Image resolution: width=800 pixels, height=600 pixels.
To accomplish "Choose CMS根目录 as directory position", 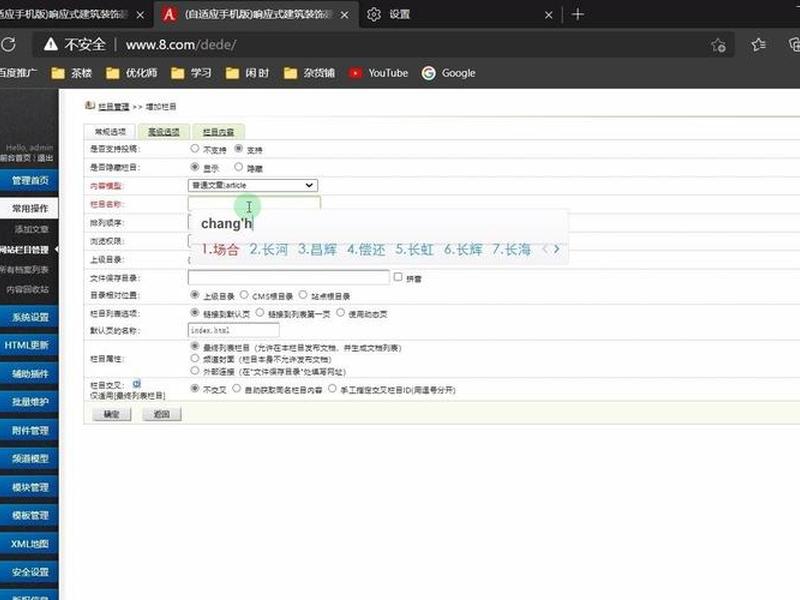I will 244,295.
